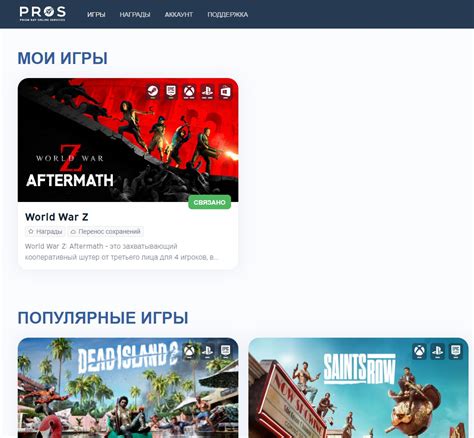Click the Перенос сохранений tag
The width and height of the screenshot is (474, 438).
click(106, 231)
